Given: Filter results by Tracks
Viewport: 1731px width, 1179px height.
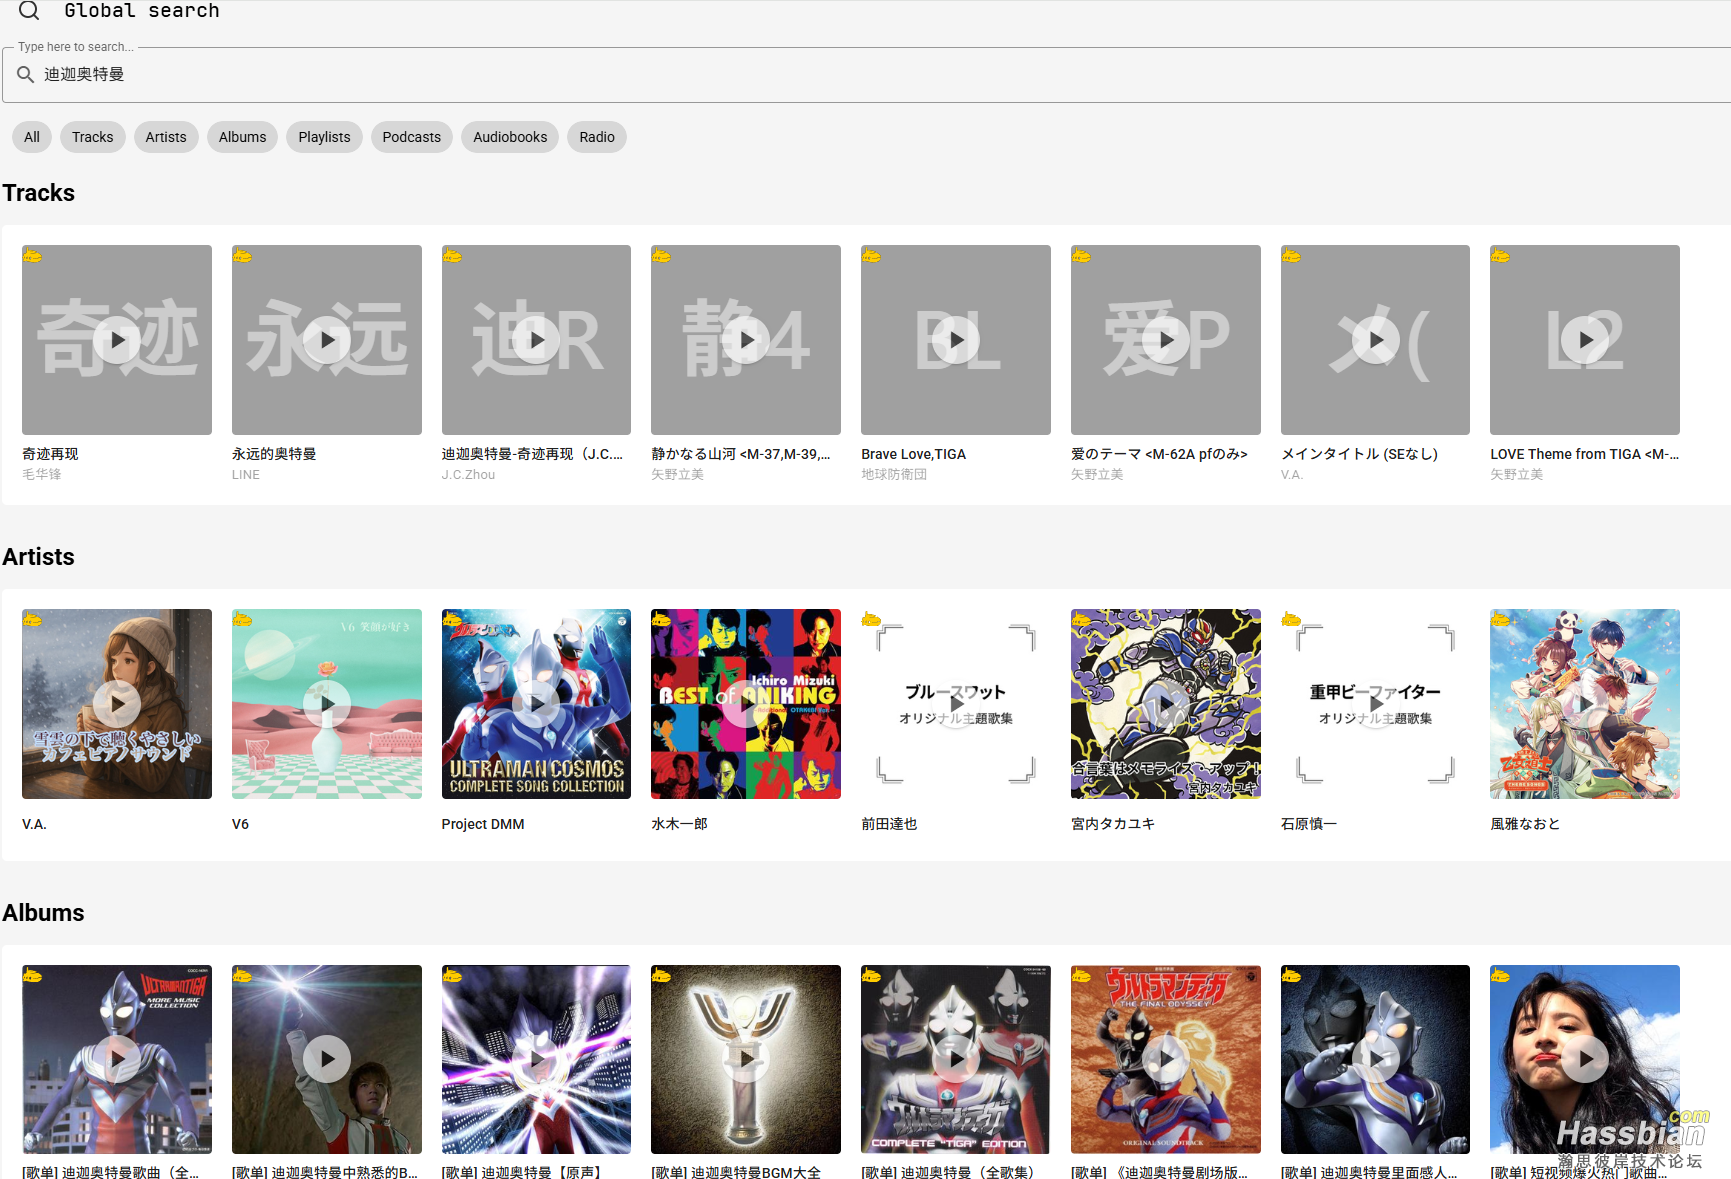Looking at the screenshot, I should click(x=92, y=137).
